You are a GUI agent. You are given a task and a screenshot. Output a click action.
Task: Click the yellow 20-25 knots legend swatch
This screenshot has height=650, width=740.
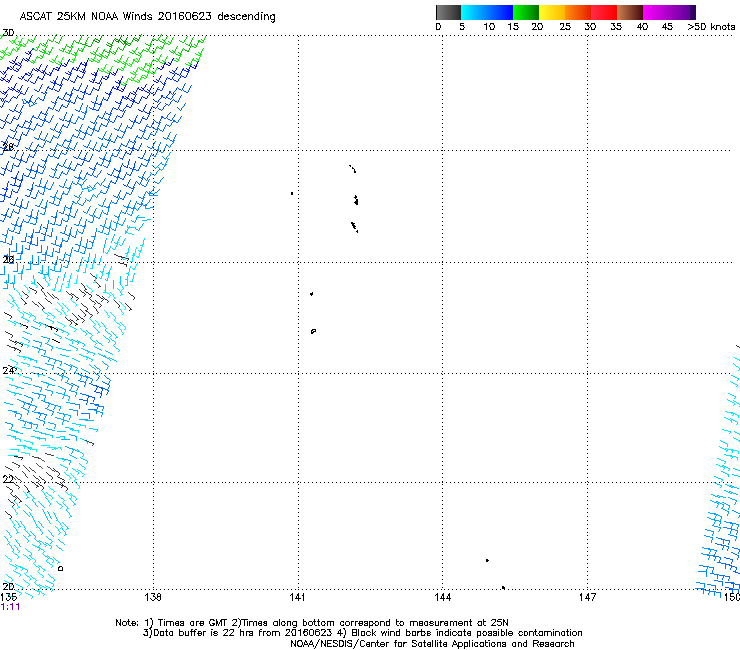tap(552, 12)
